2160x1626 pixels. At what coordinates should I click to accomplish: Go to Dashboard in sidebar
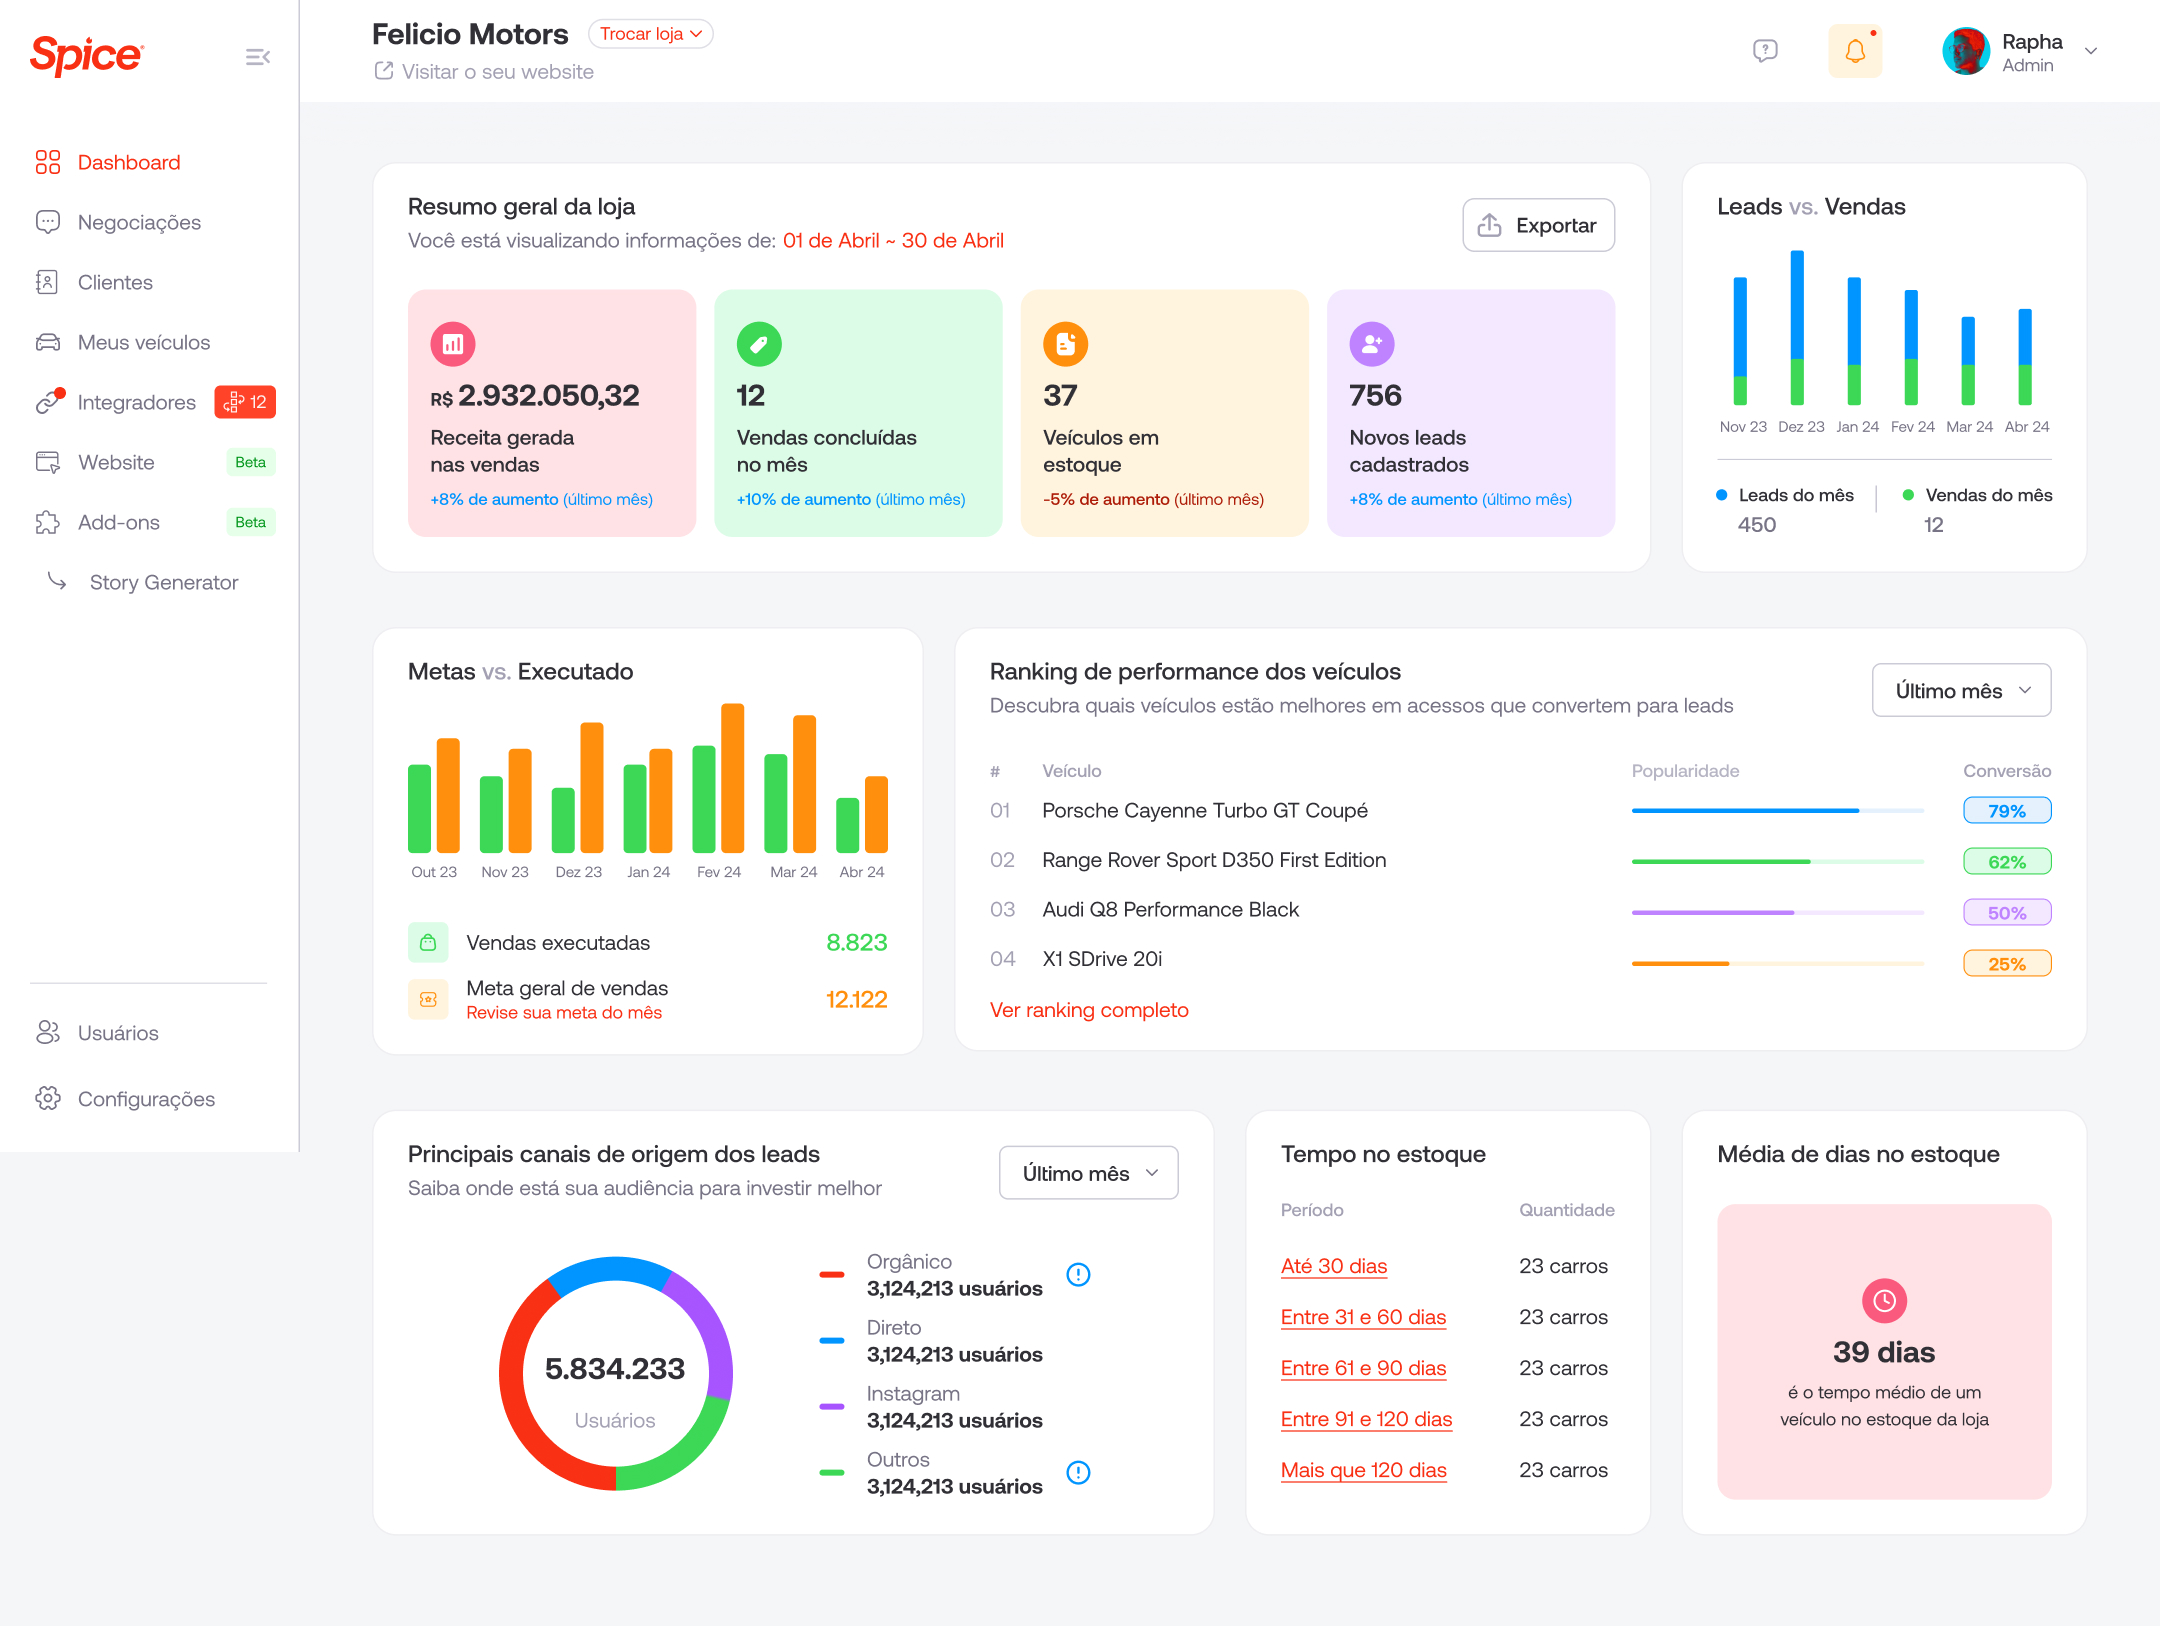point(129,162)
